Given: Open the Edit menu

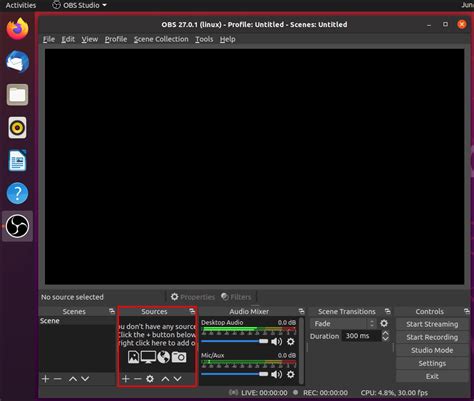Looking at the screenshot, I should click(68, 39).
